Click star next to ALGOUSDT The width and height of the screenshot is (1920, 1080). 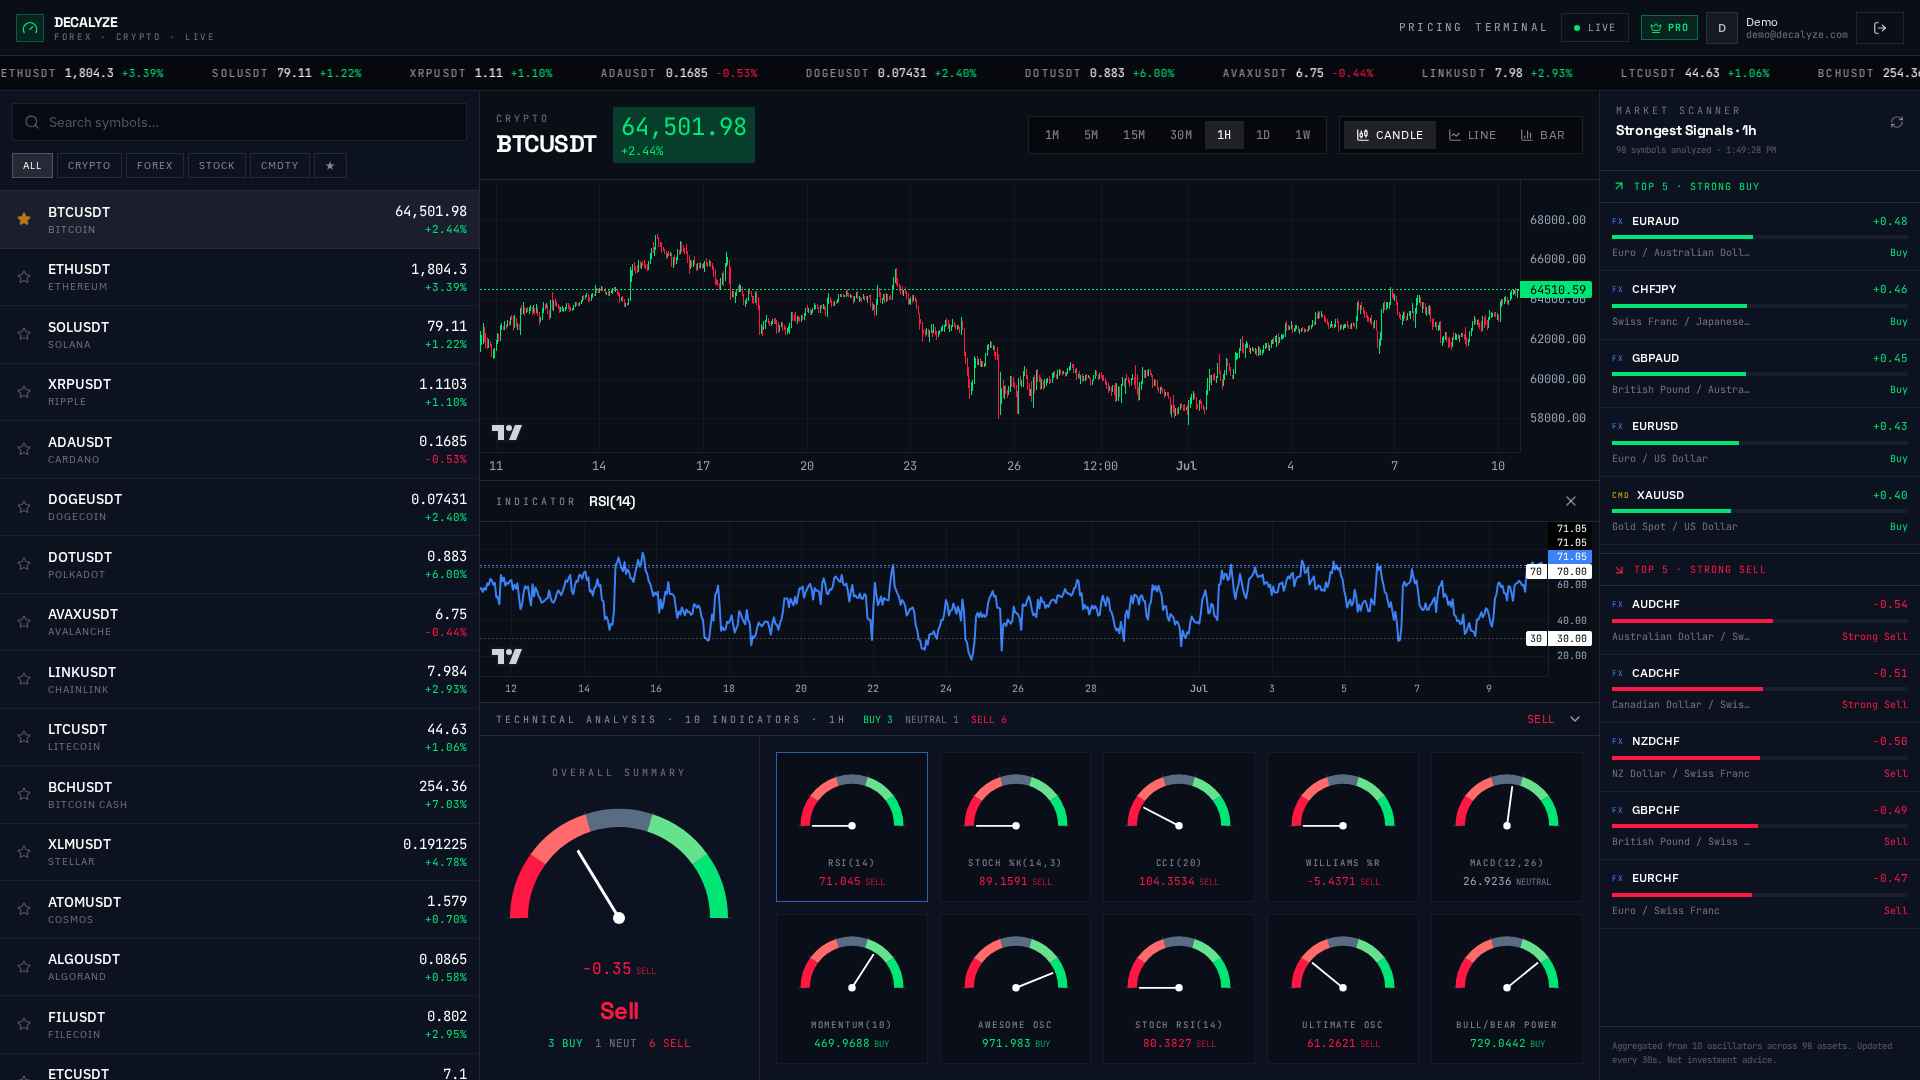coord(24,967)
